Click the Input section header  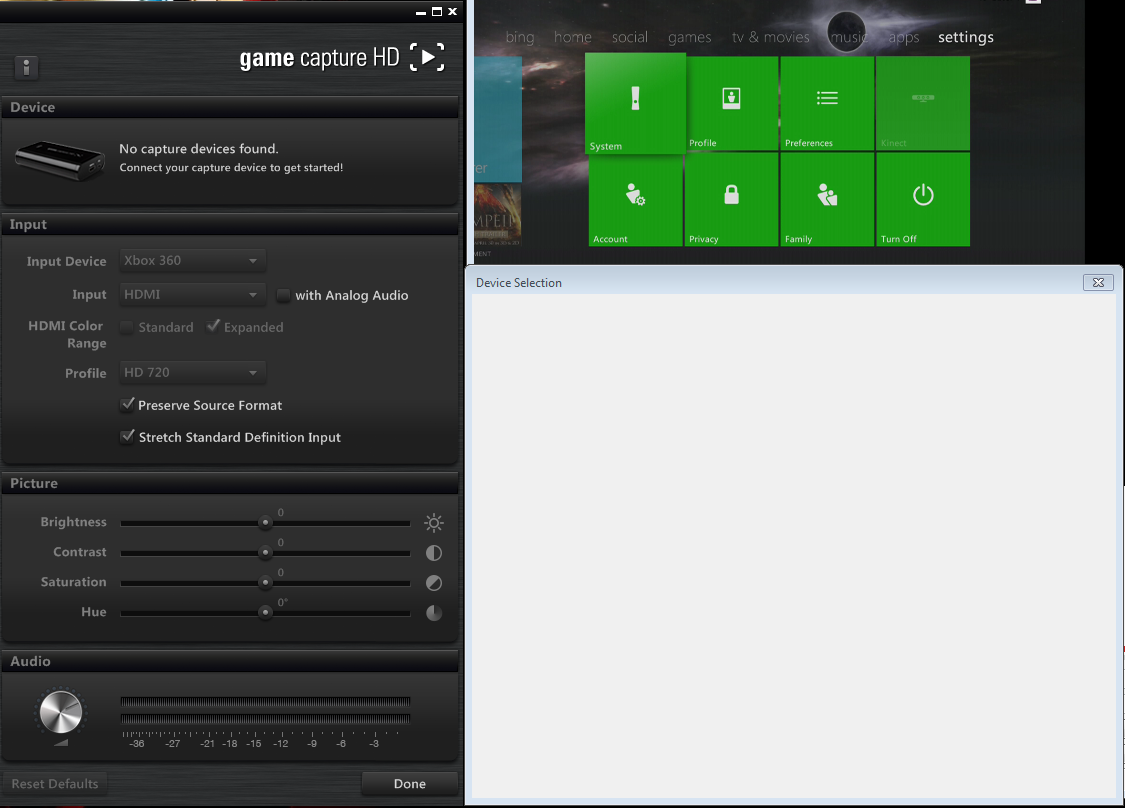click(230, 224)
